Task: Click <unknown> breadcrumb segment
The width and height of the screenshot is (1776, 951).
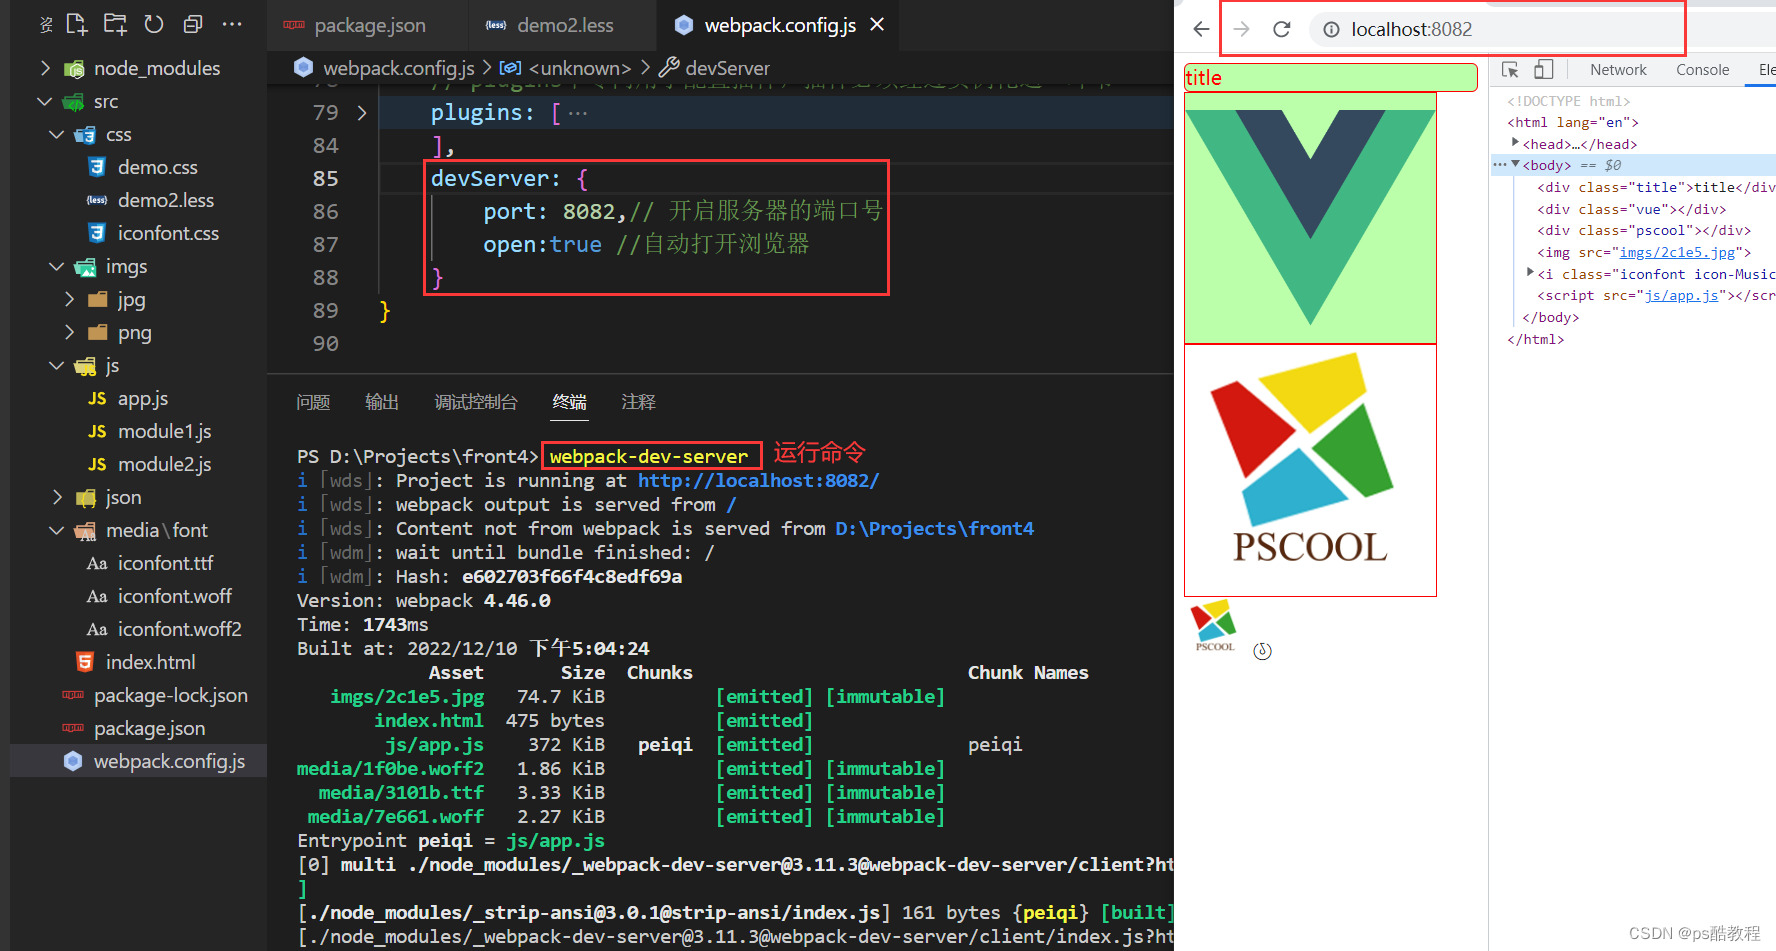Action: coord(579,68)
